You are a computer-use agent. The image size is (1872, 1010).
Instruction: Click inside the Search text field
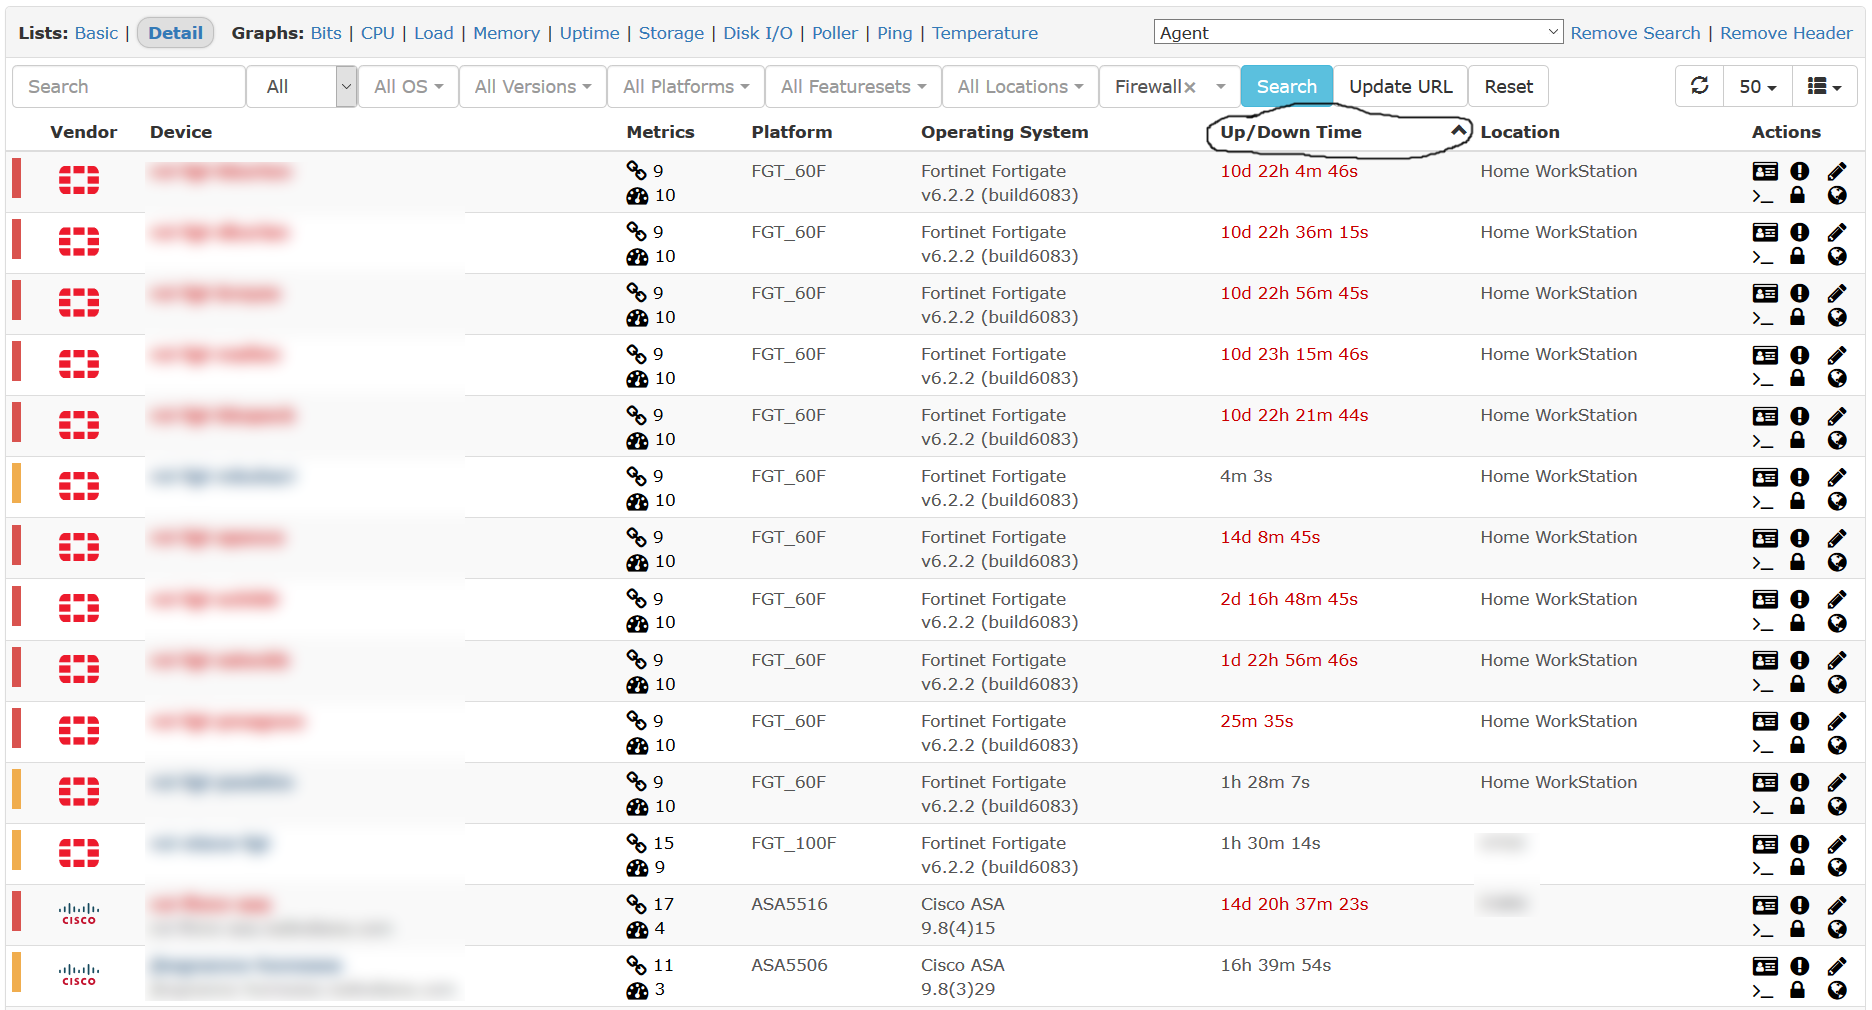pos(128,86)
